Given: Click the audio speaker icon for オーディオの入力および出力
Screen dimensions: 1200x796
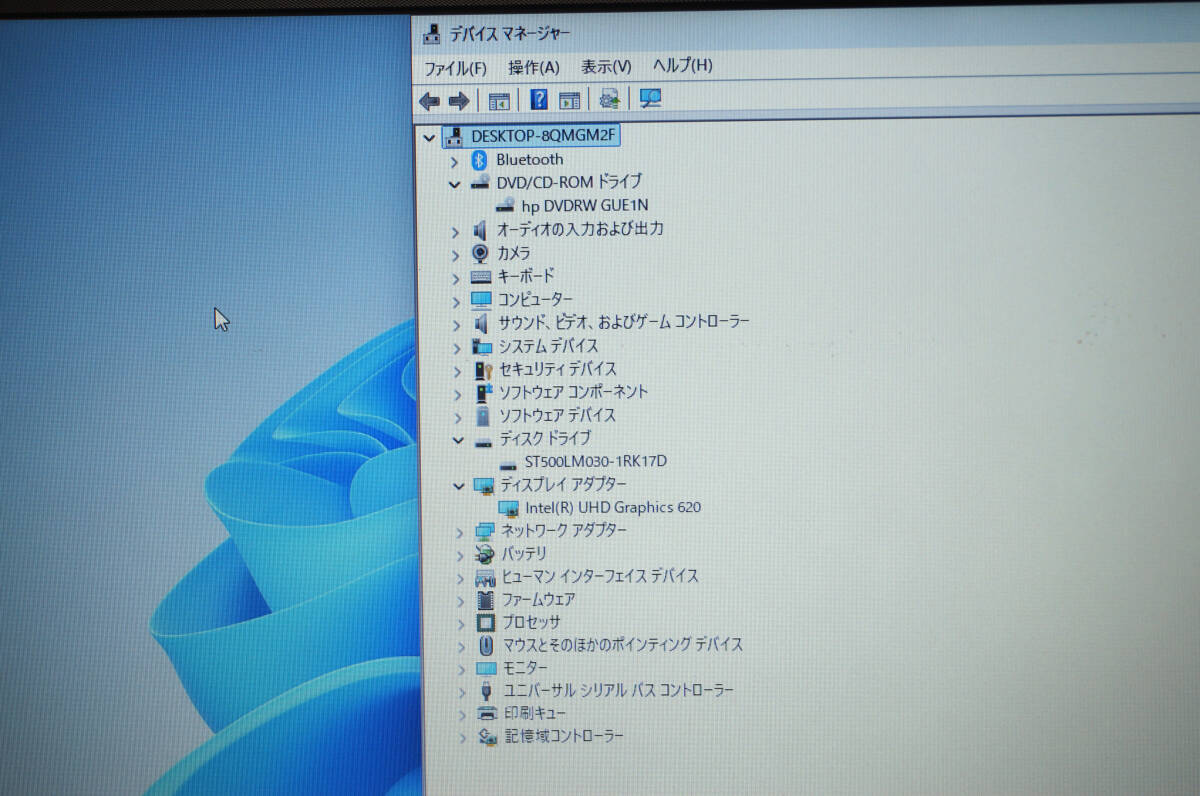Looking at the screenshot, I should tap(480, 229).
